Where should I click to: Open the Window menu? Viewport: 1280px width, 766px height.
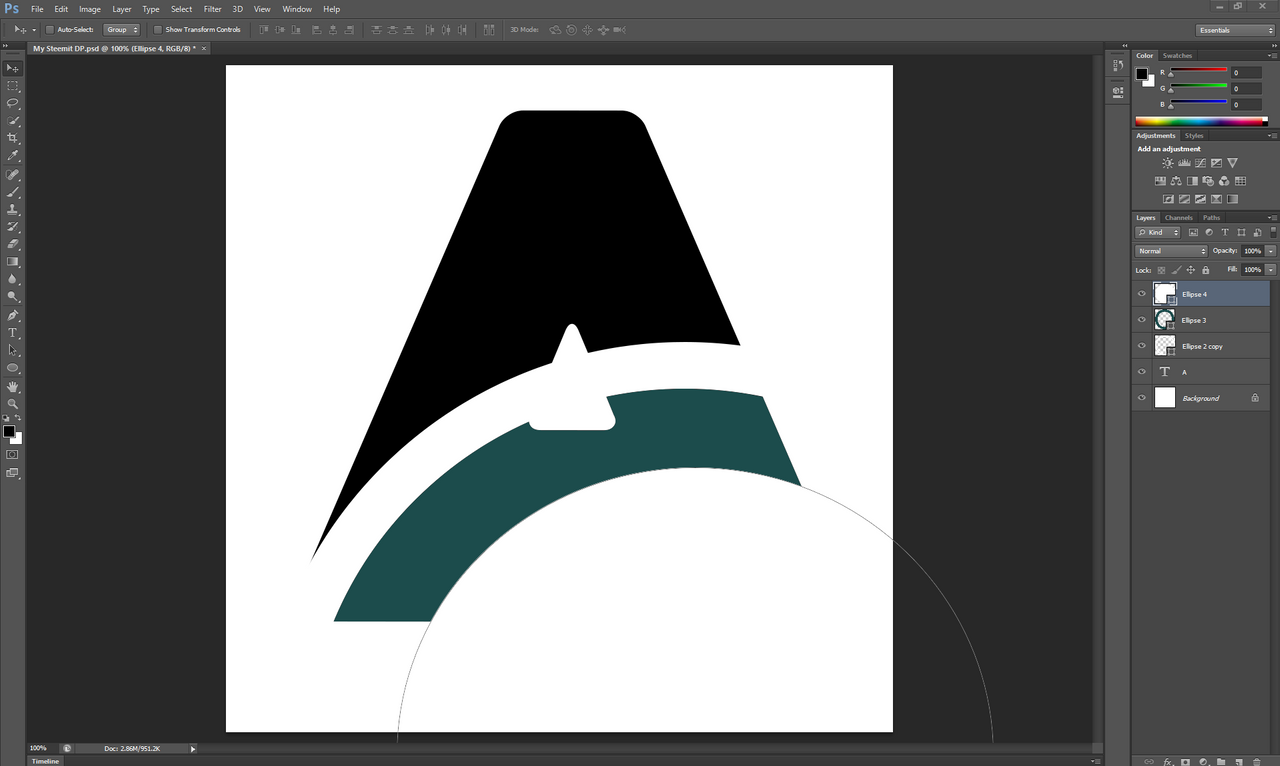coord(297,9)
